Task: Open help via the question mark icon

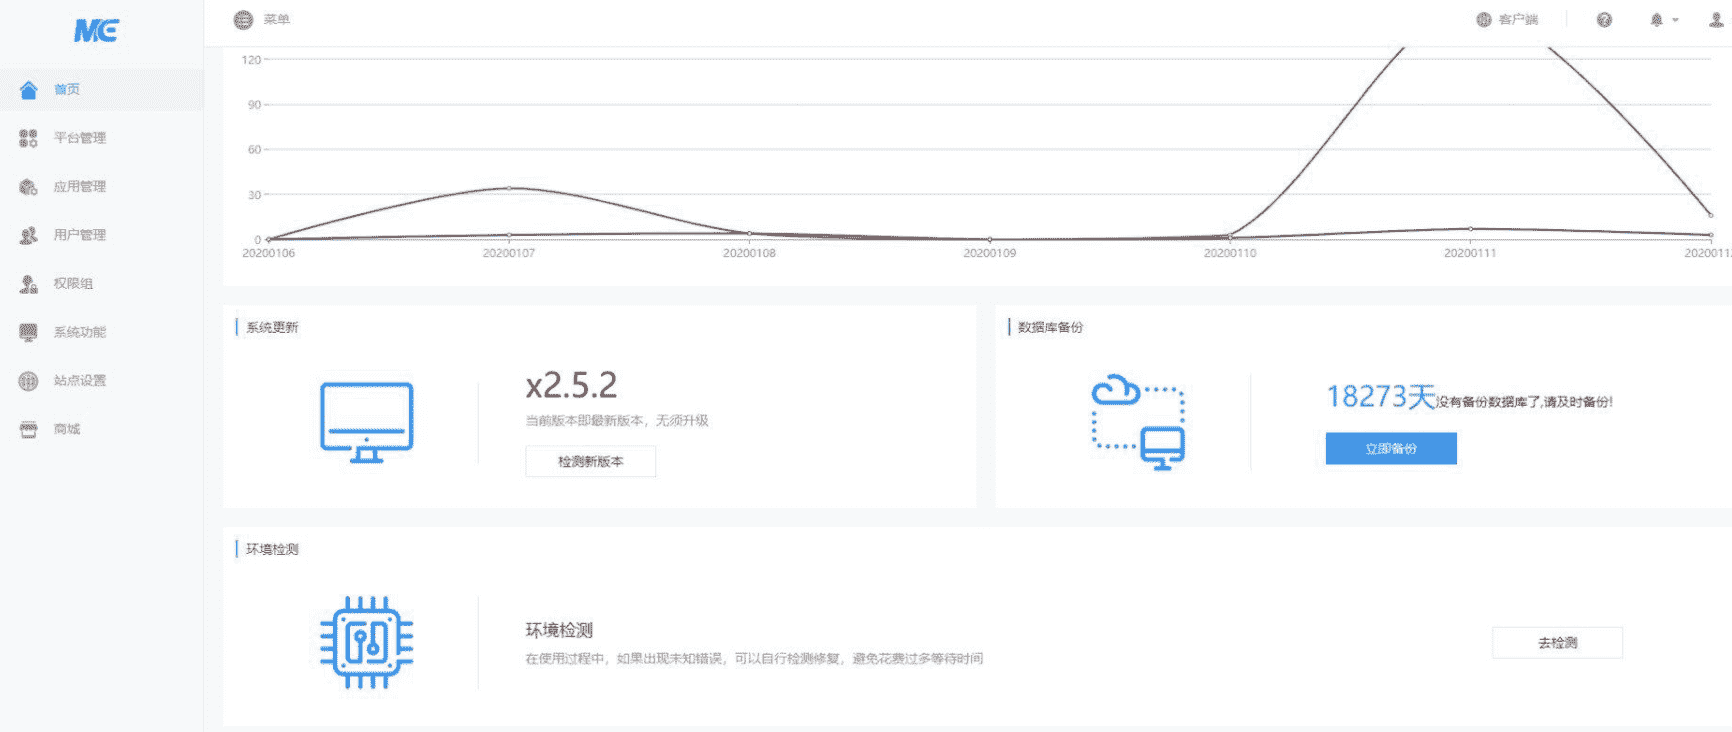Action: point(1604,19)
